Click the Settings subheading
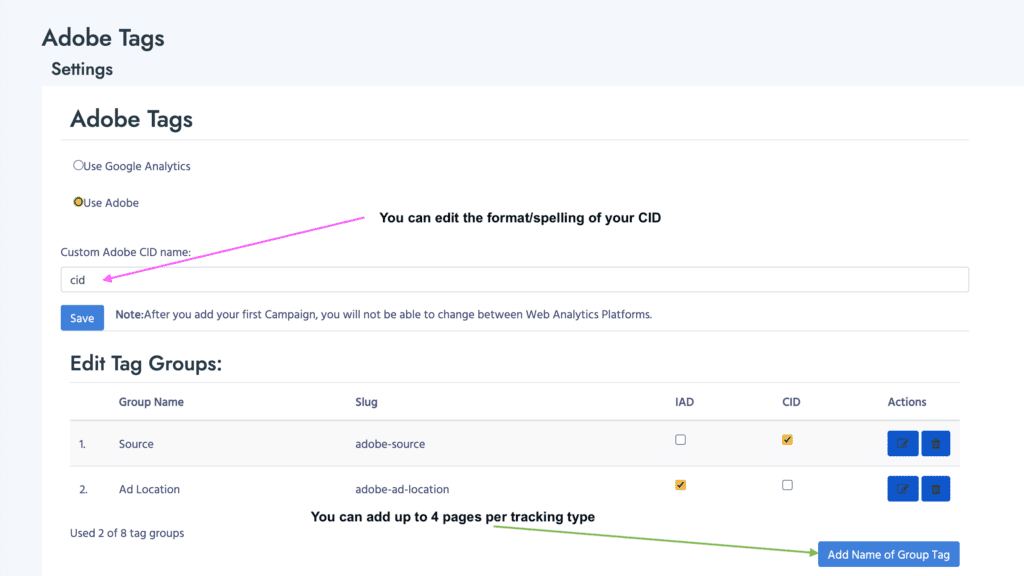Image resolution: width=1024 pixels, height=576 pixels. pyautogui.click(x=82, y=69)
